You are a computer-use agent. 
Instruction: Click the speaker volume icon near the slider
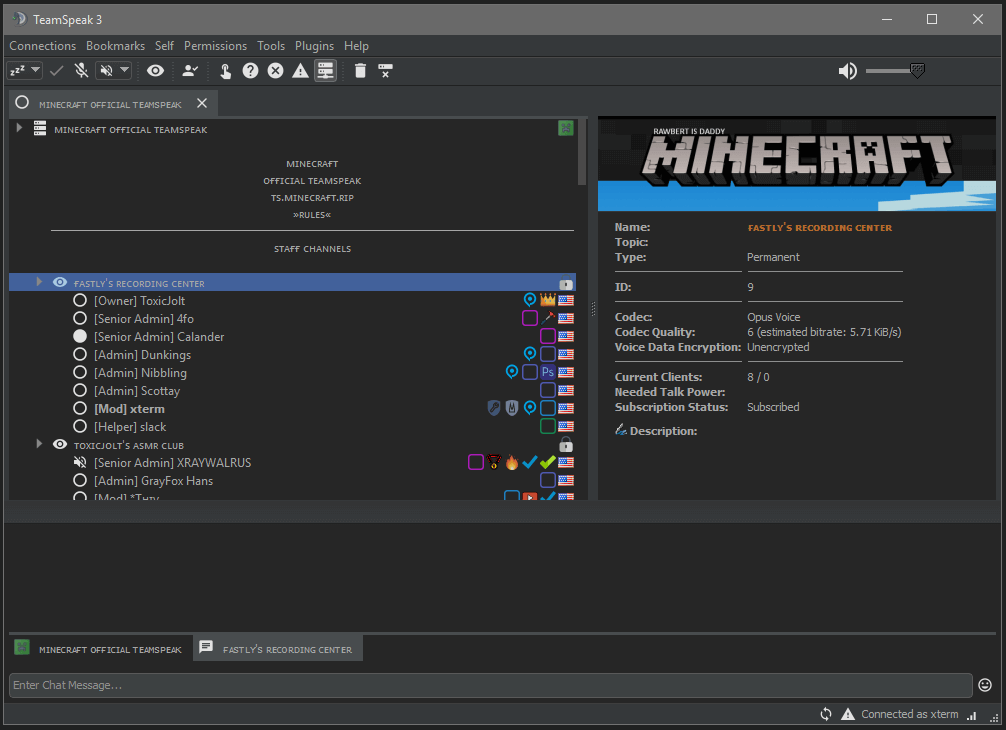847,71
